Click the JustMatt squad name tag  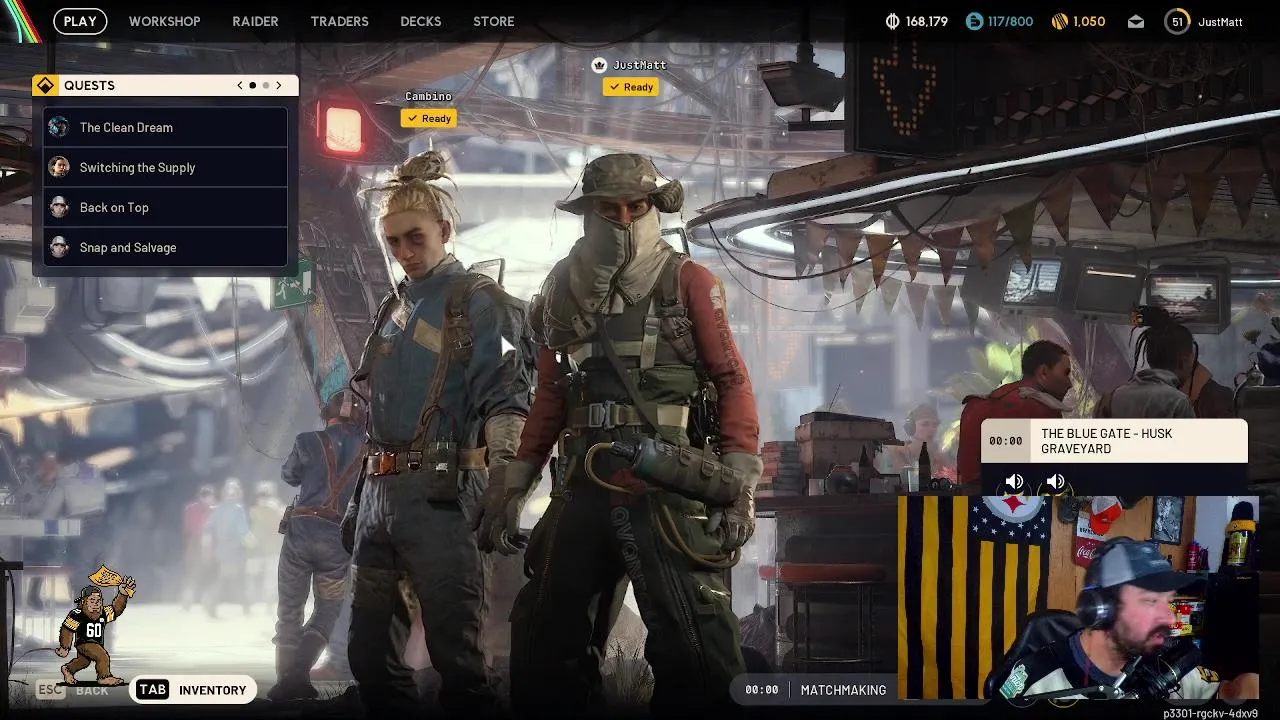click(x=640, y=65)
